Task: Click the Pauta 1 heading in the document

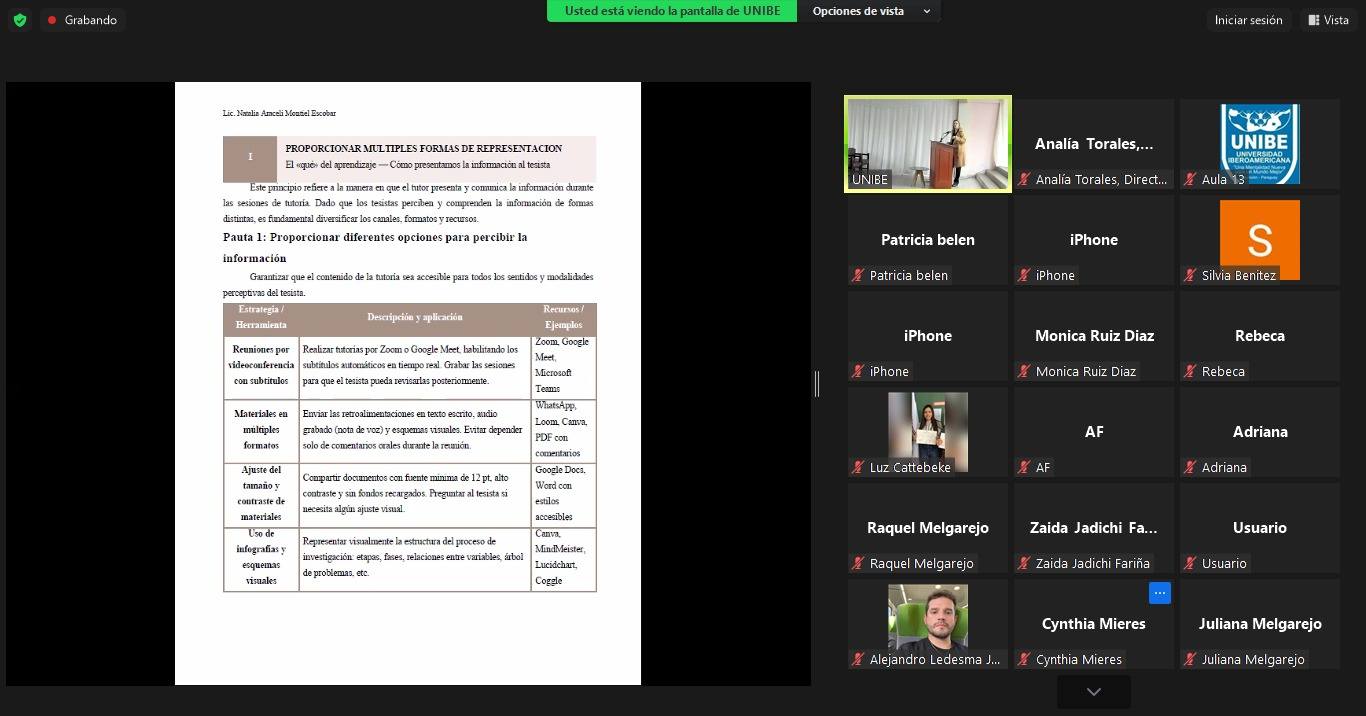Action: pos(375,247)
